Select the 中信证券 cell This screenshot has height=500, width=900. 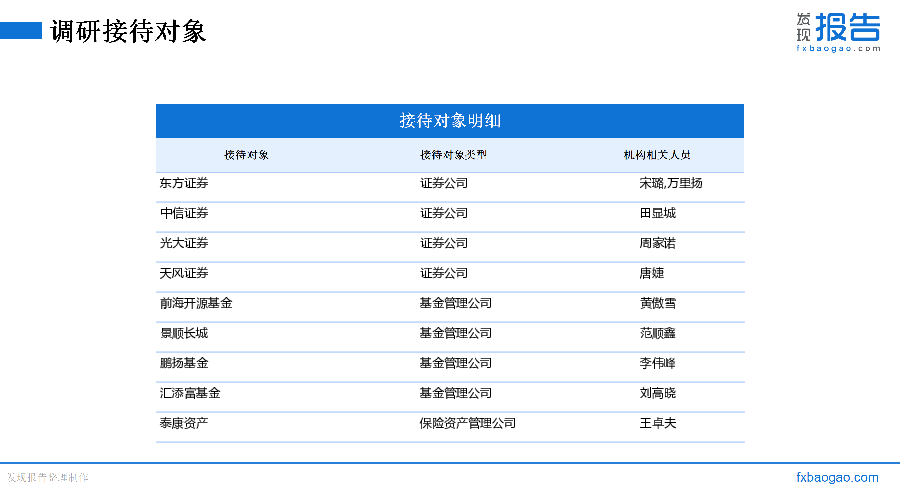(x=184, y=213)
